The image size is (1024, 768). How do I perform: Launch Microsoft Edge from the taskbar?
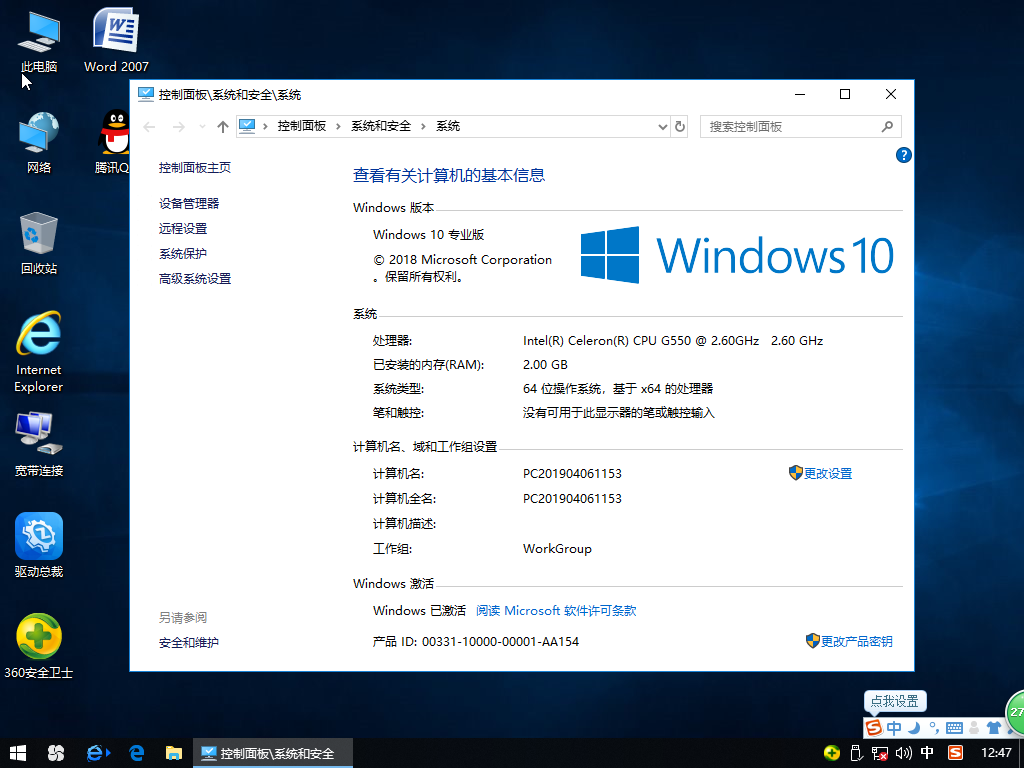(x=136, y=753)
